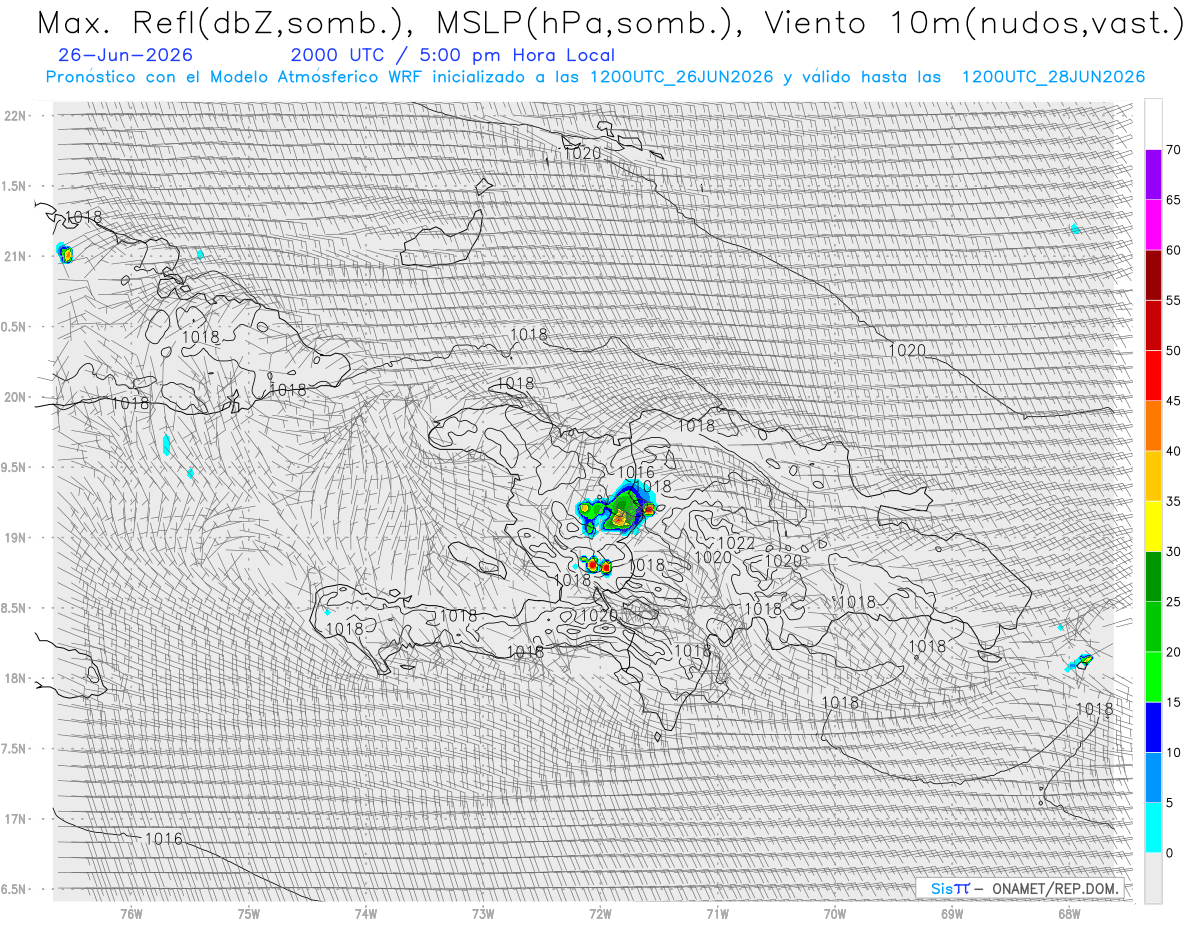This screenshot has width=1200, height=927.
Task: Click the '1020' isobar label near 22N
Action: point(582,153)
